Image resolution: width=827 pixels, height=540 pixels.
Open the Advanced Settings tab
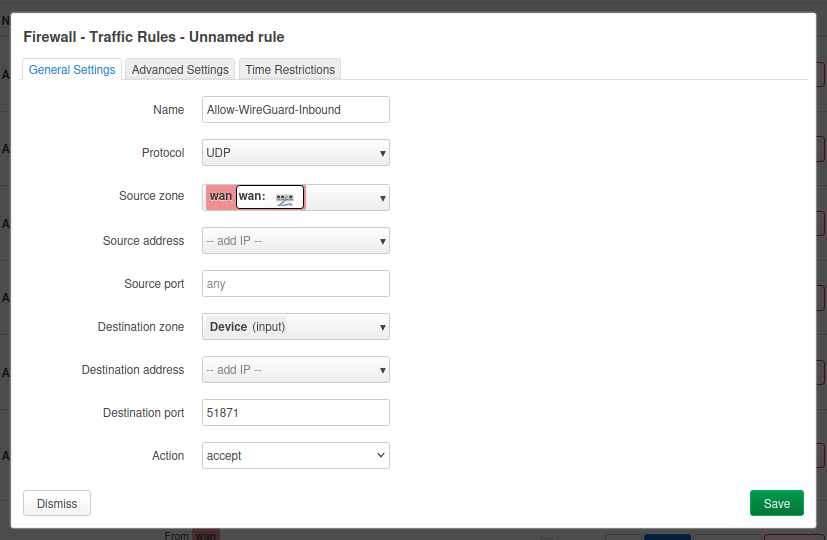click(180, 70)
